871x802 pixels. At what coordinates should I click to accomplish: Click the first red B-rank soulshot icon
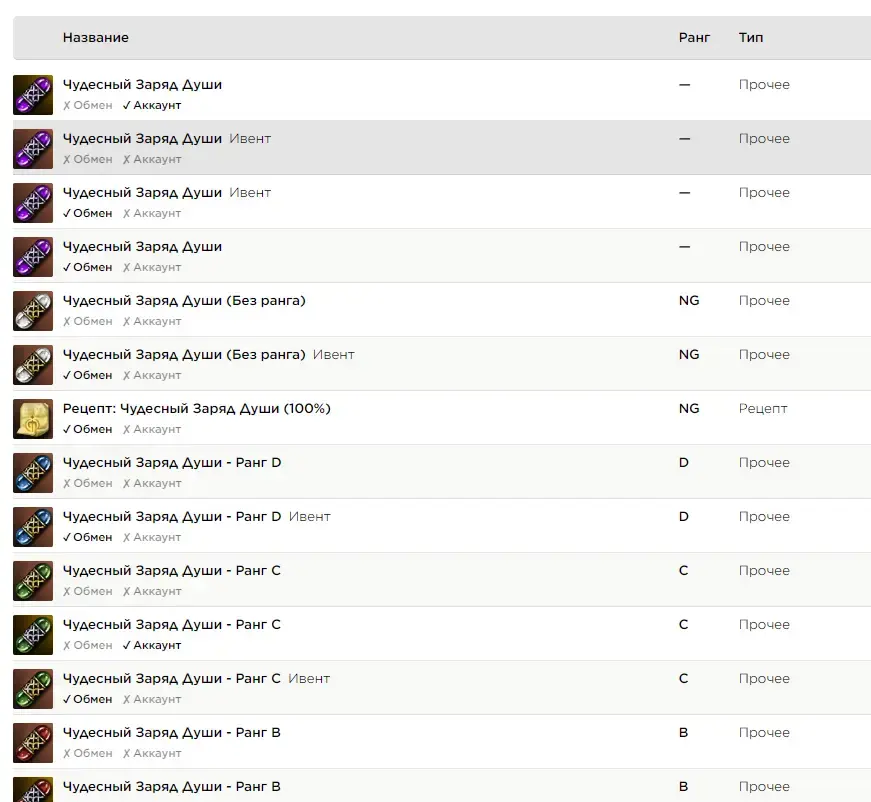(x=33, y=743)
